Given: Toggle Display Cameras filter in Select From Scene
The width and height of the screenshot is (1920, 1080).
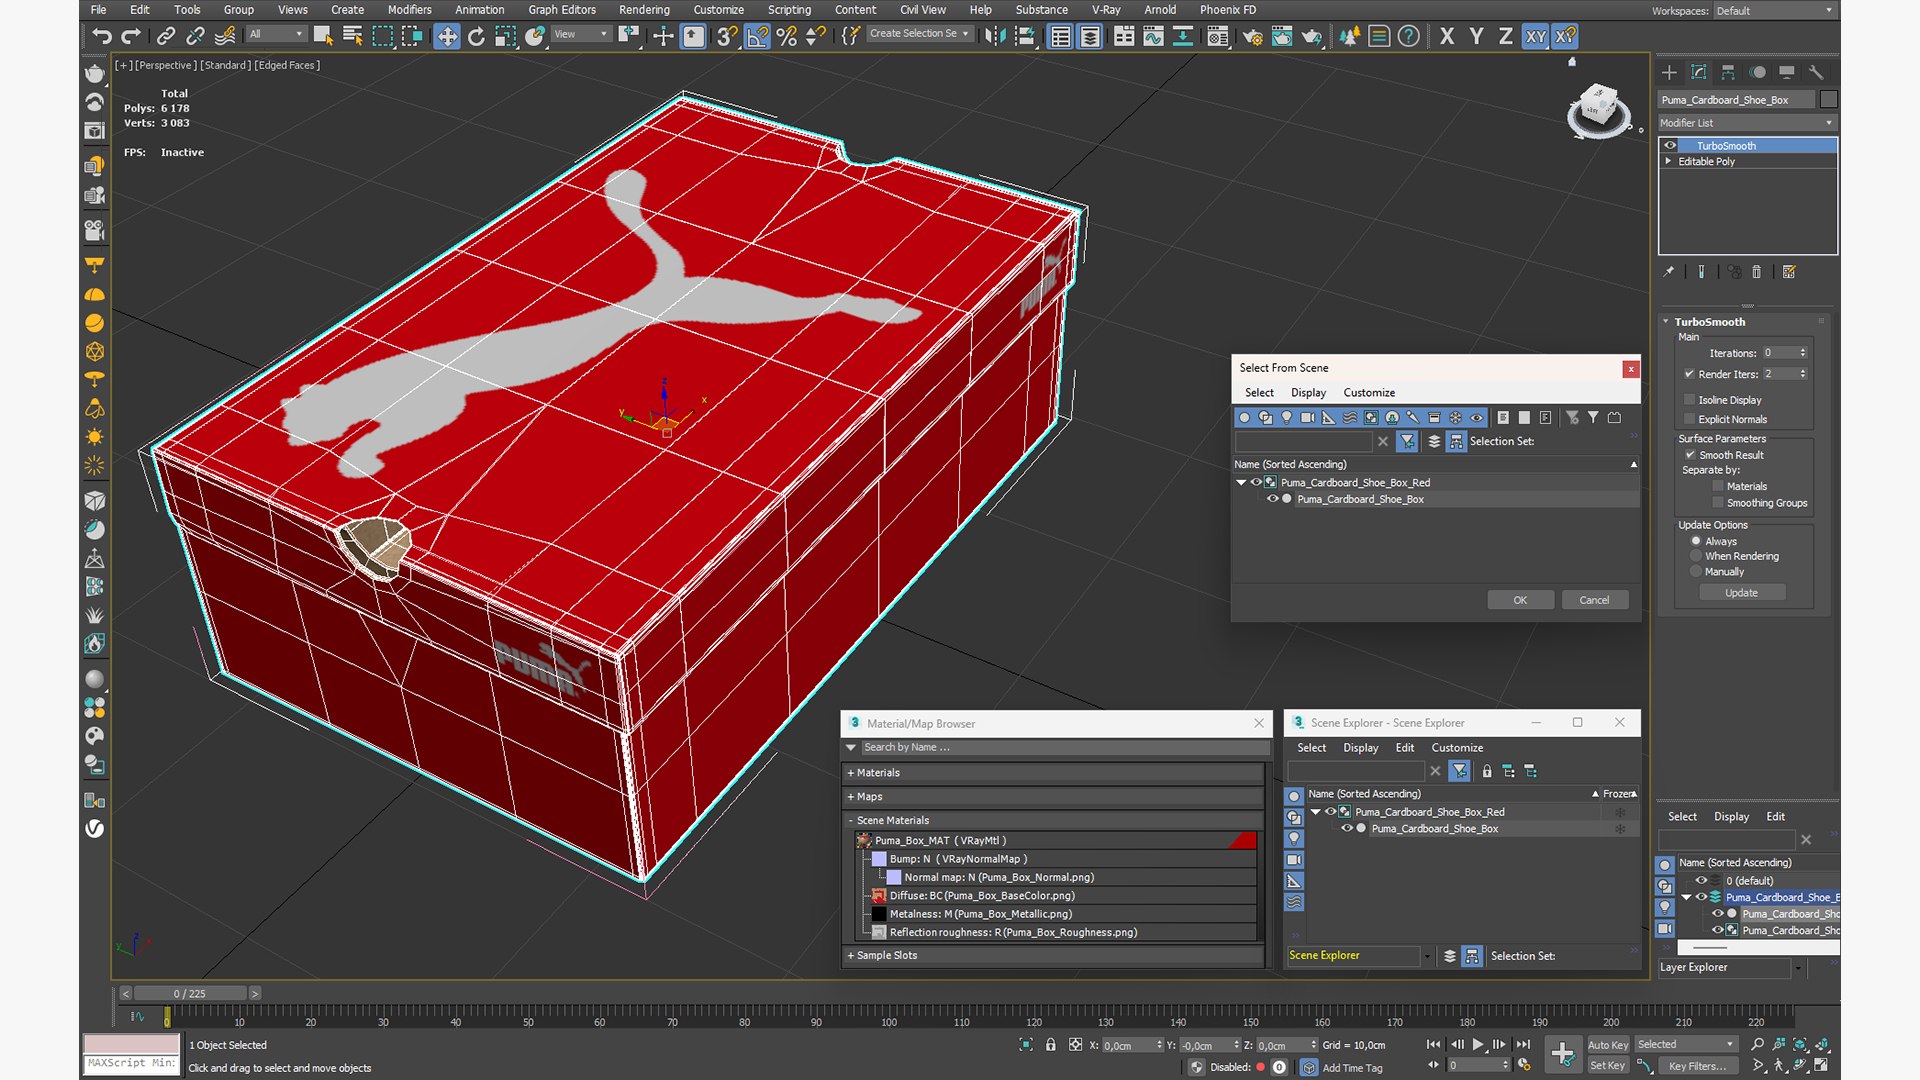Looking at the screenshot, I should pyautogui.click(x=1307, y=417).
